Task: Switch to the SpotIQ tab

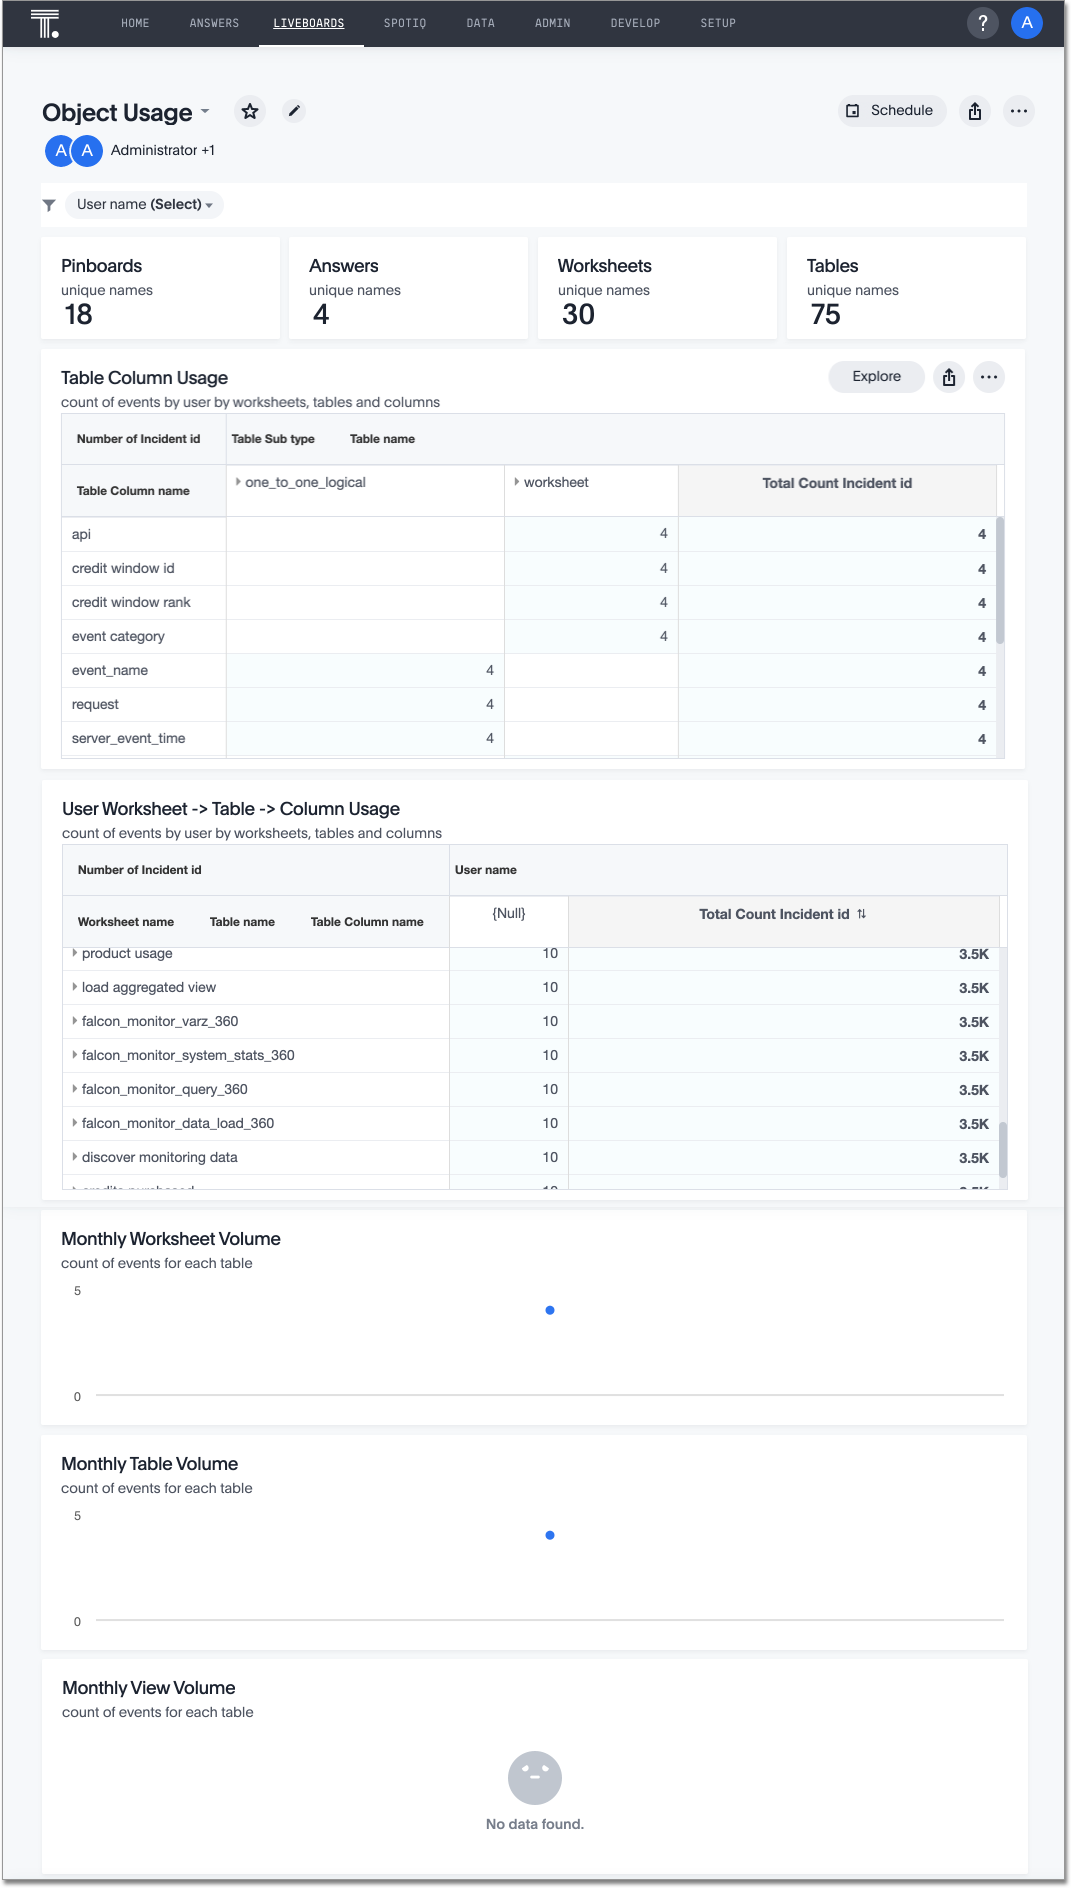Action: point(405,23)
